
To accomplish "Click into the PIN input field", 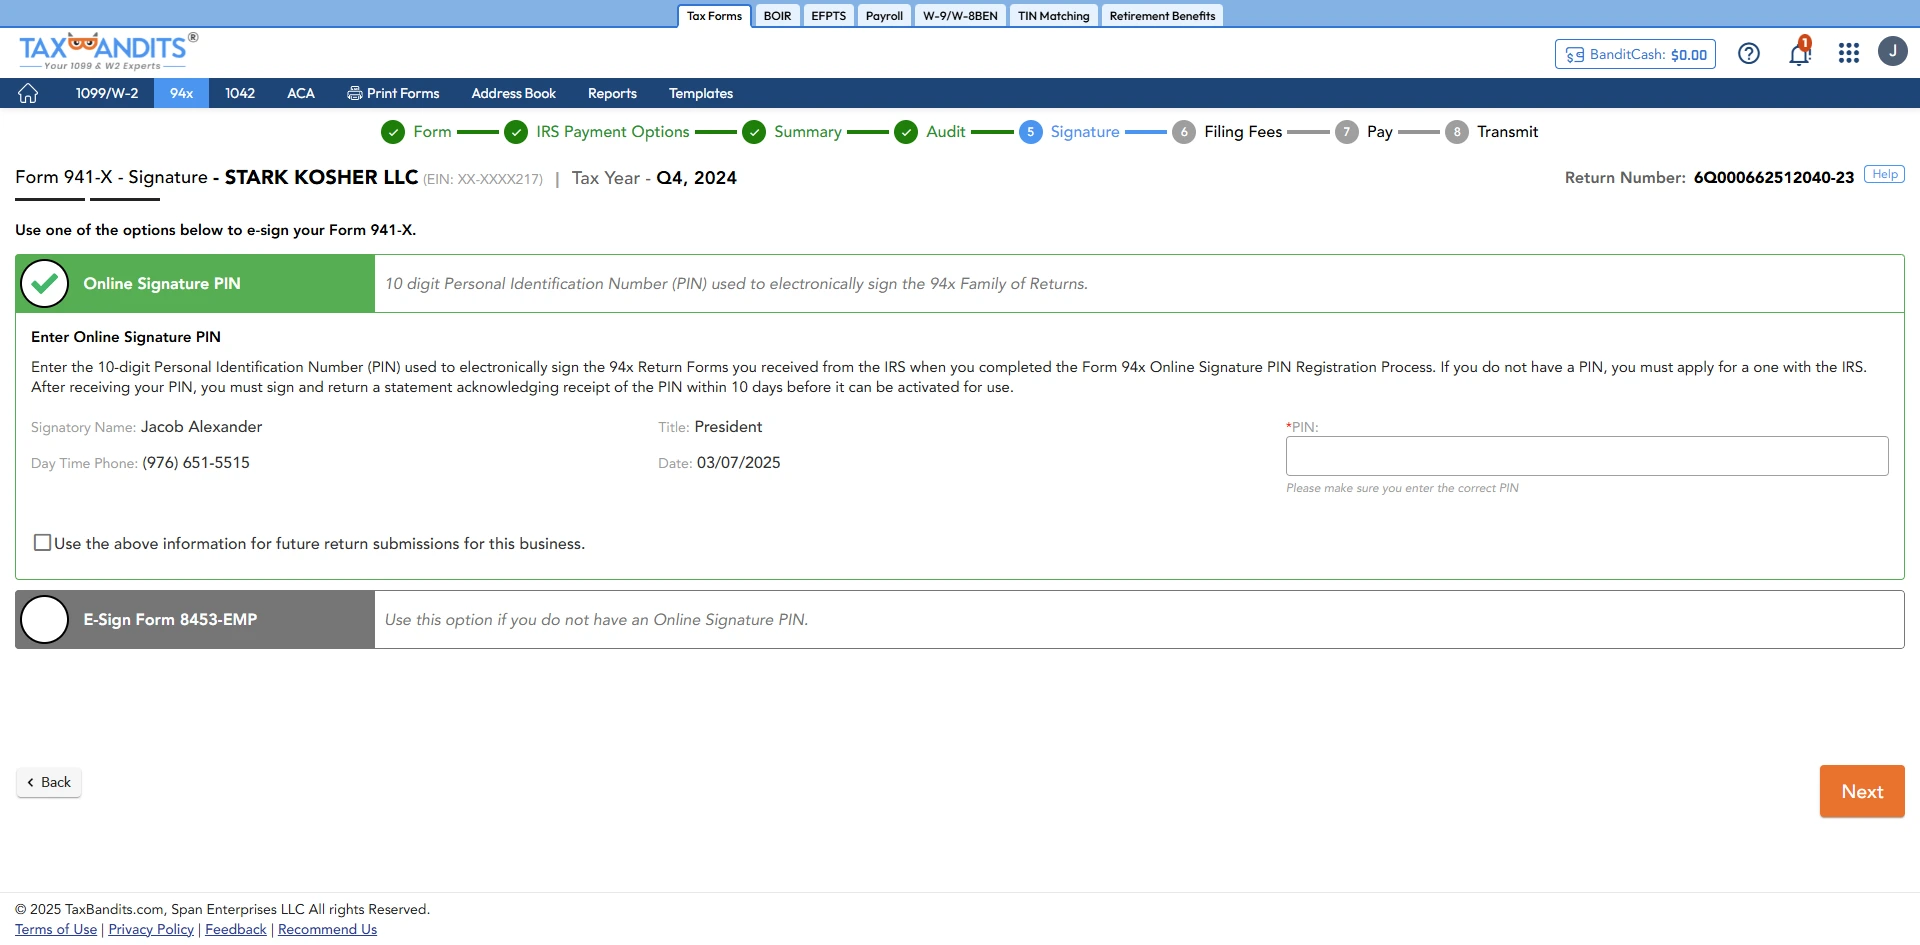I will (1587, 456).
